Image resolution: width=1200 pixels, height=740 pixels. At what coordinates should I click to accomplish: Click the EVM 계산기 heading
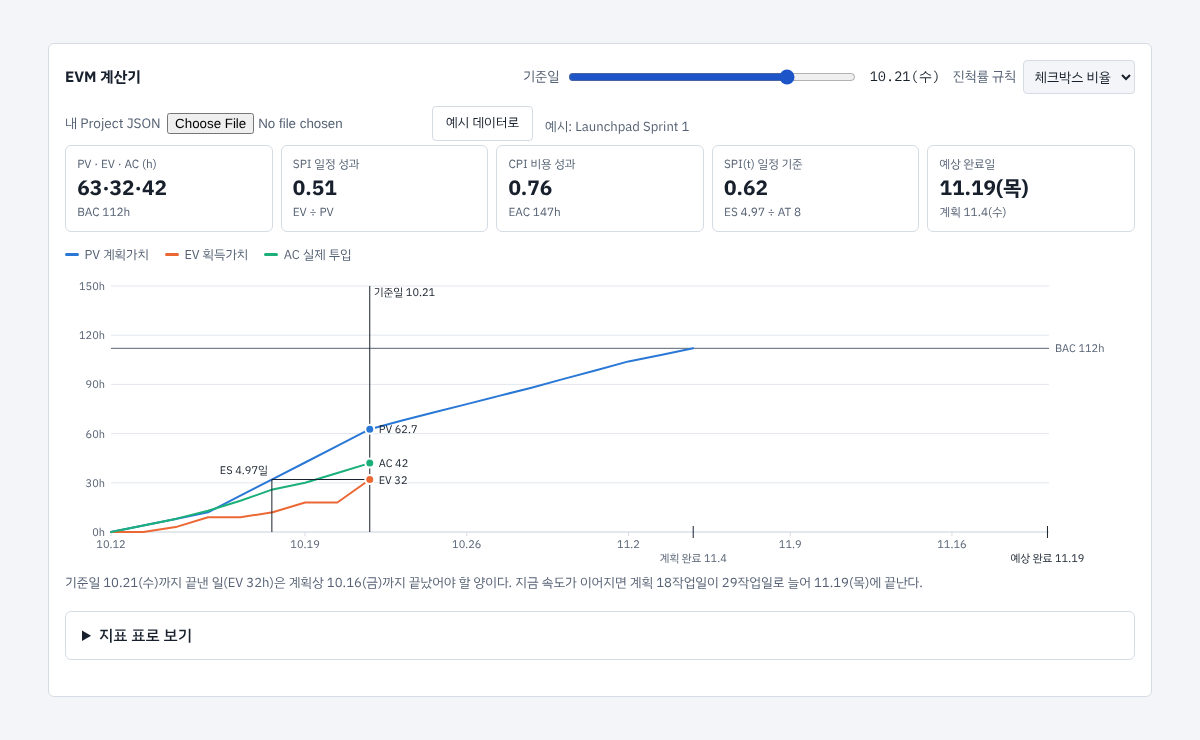pos(103,77)
